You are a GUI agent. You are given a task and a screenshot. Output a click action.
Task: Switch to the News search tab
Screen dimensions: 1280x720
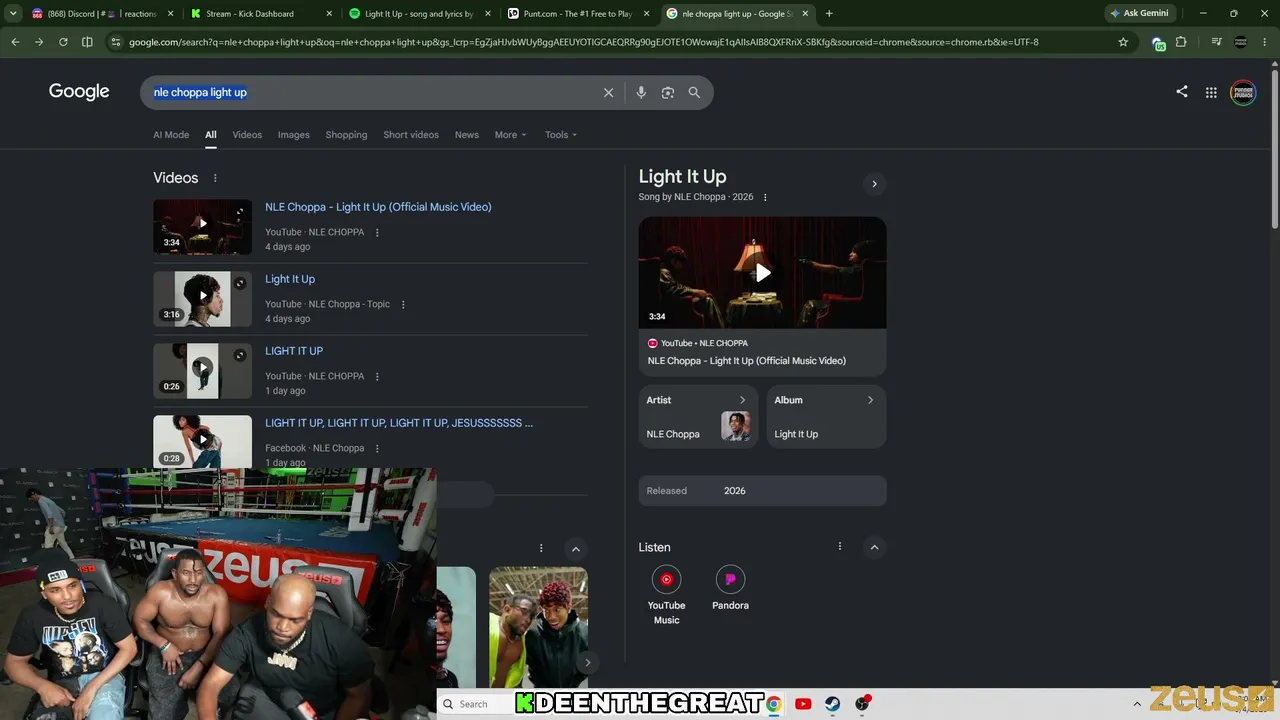pyautogui.click(x=467, y=135)
